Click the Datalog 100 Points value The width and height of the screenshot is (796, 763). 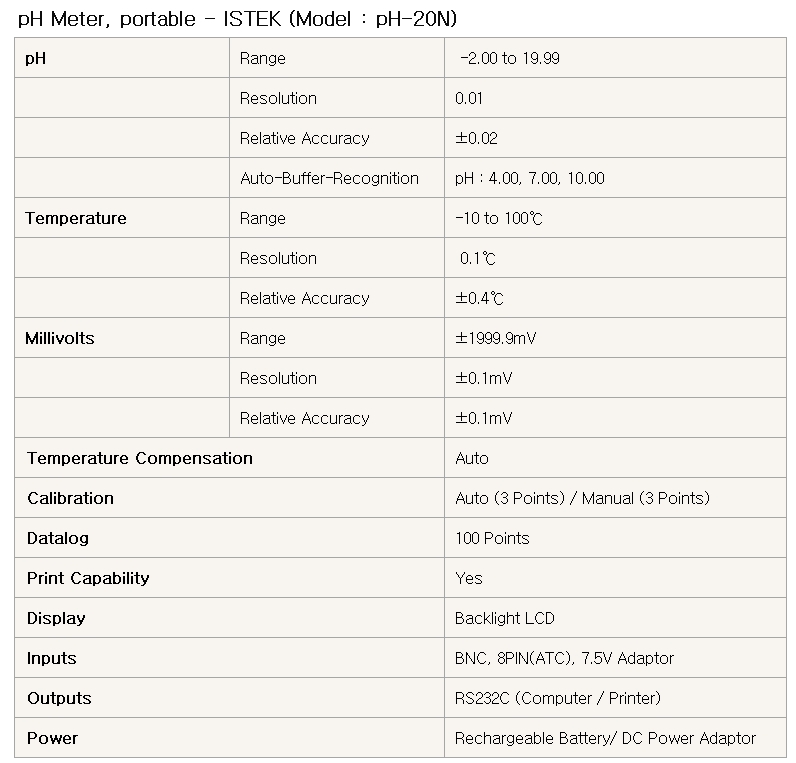pos(492,538)
